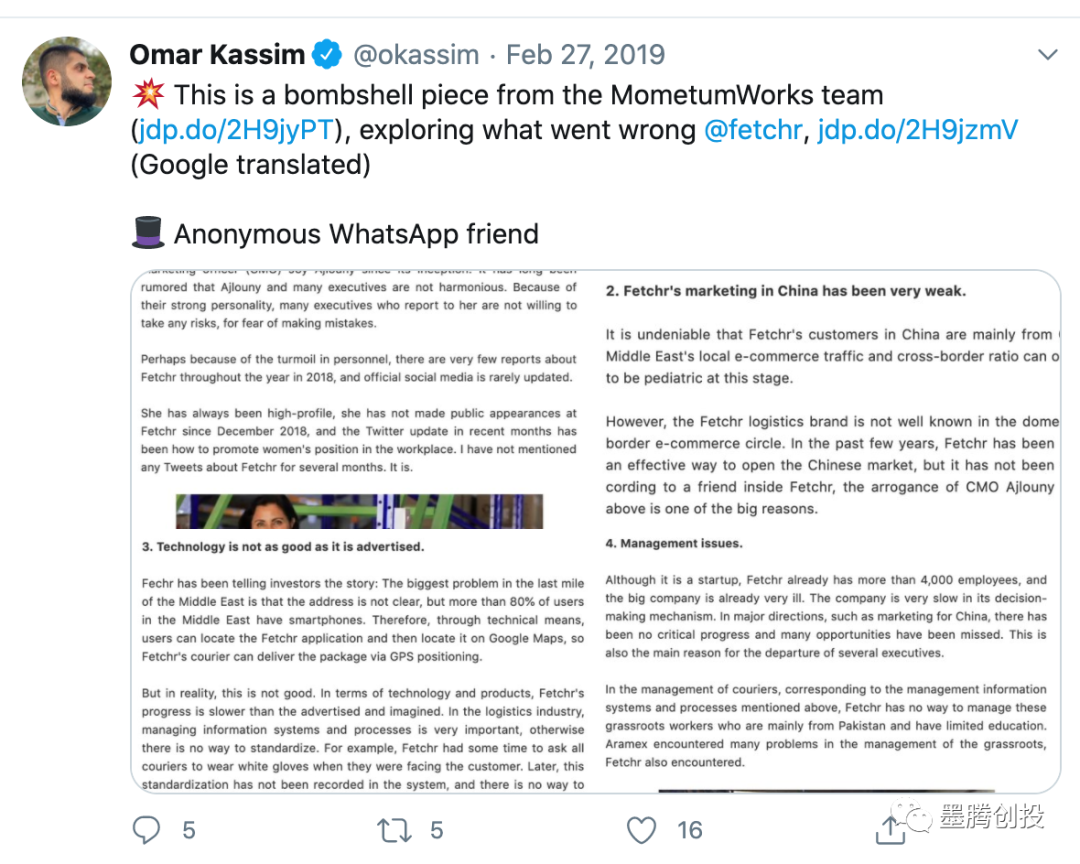Screen dimensions: 1080x864
Task: Click the top hat emoji
Action: click(147, 233)
